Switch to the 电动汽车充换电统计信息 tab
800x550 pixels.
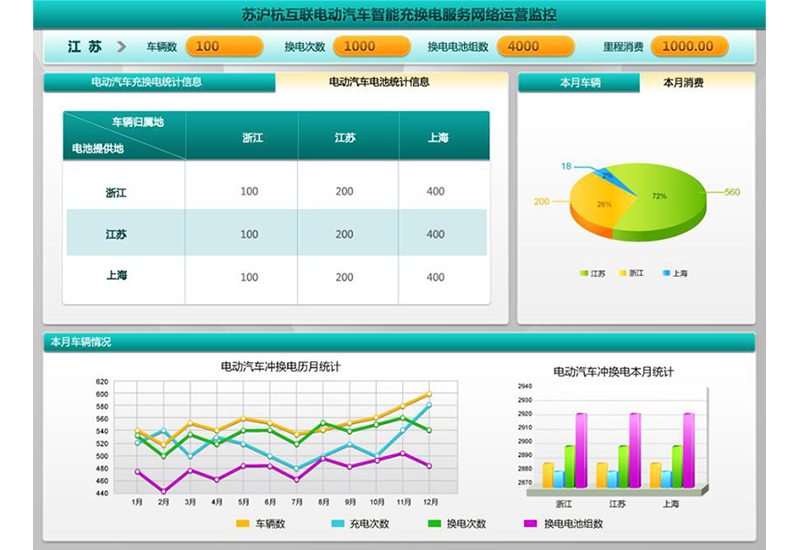click(160, 82)
